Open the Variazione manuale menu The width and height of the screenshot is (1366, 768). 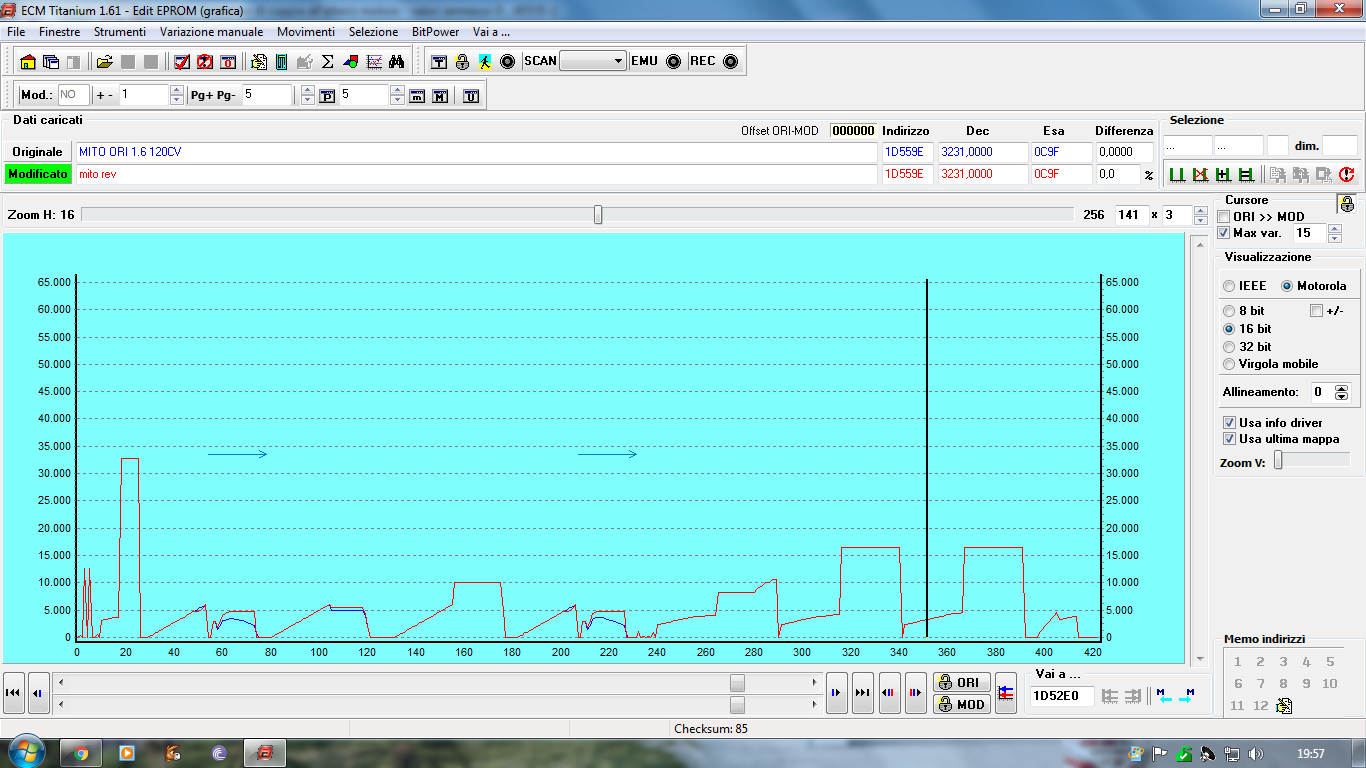coord(211,32)
